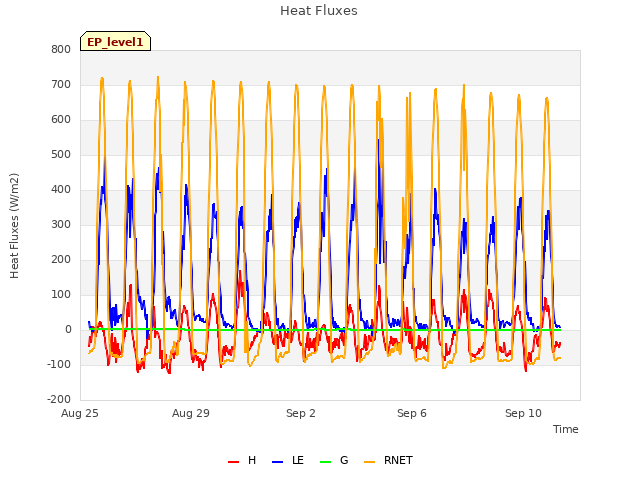Click the Aug 29 x-axis tick label

click(x=191, y=413)
